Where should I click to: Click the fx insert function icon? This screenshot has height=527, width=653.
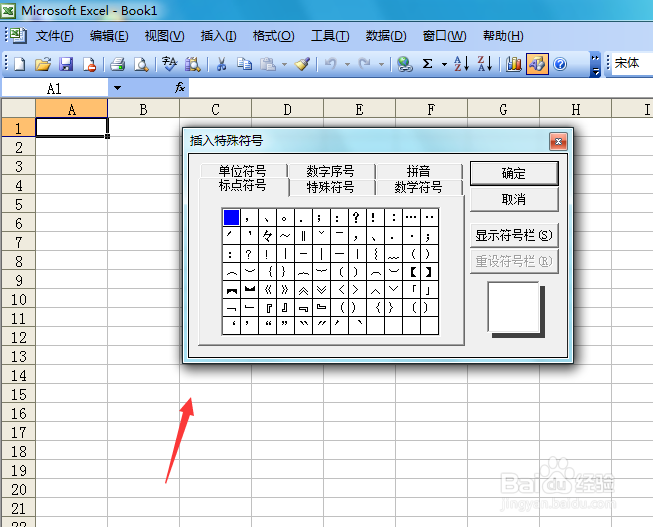coord(179,87)
